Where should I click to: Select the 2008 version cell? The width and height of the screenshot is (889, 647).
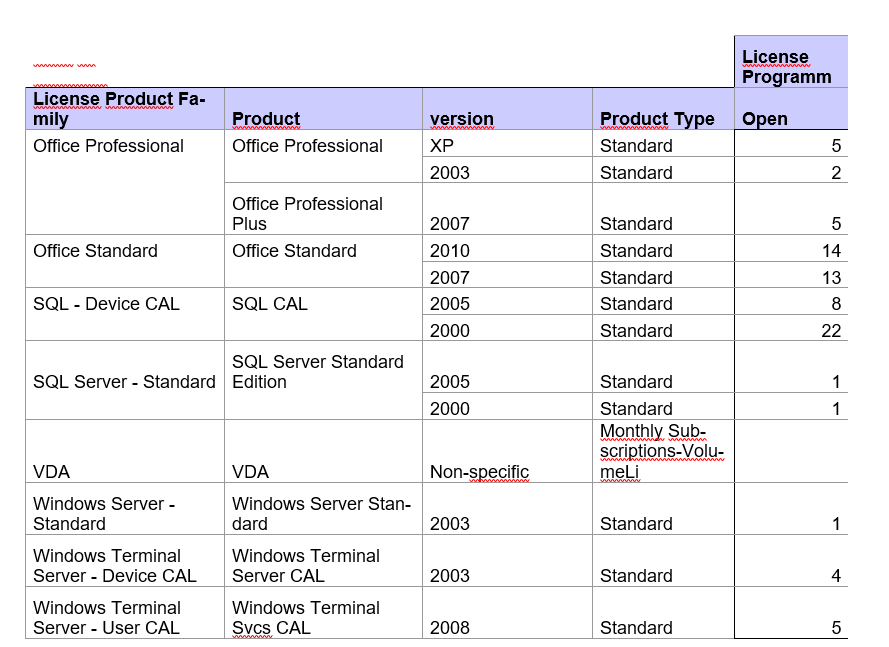(x=507, y=613)
